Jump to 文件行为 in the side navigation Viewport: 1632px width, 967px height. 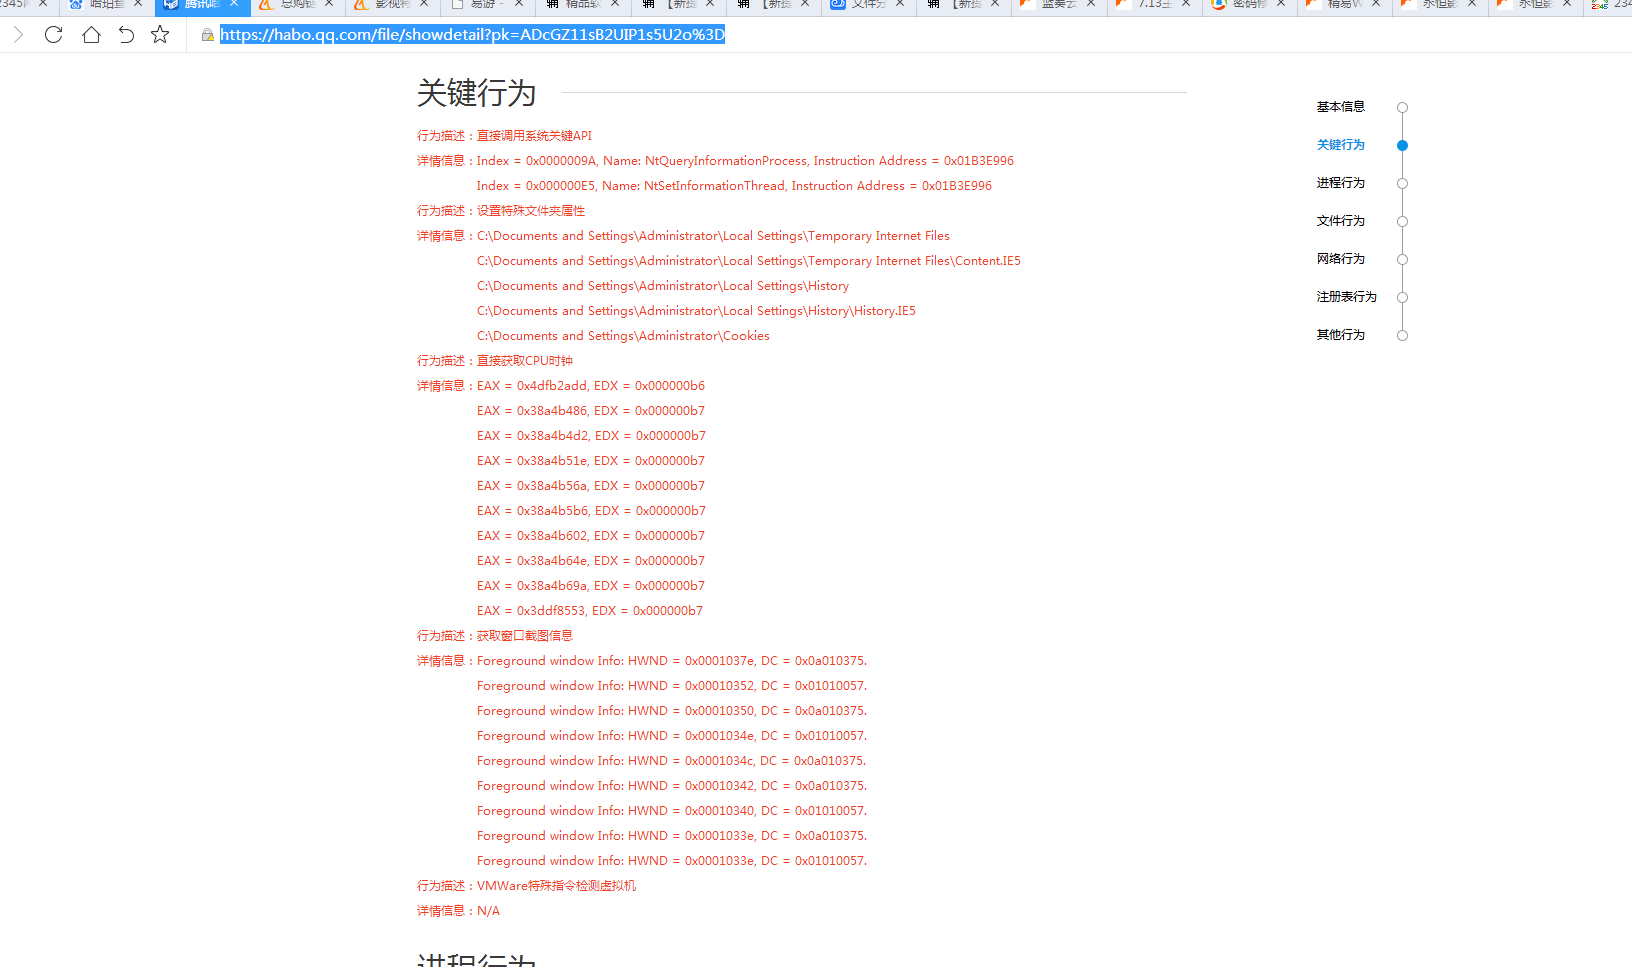pos(1340,221)
